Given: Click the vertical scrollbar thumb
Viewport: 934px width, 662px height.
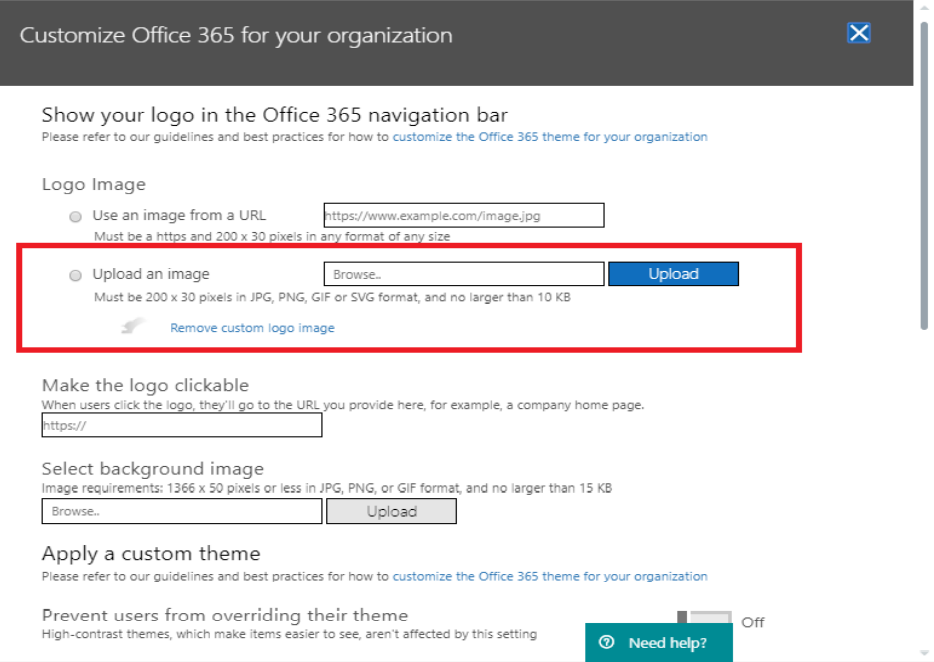Looking at the screenshot, I should click(924, 176).
